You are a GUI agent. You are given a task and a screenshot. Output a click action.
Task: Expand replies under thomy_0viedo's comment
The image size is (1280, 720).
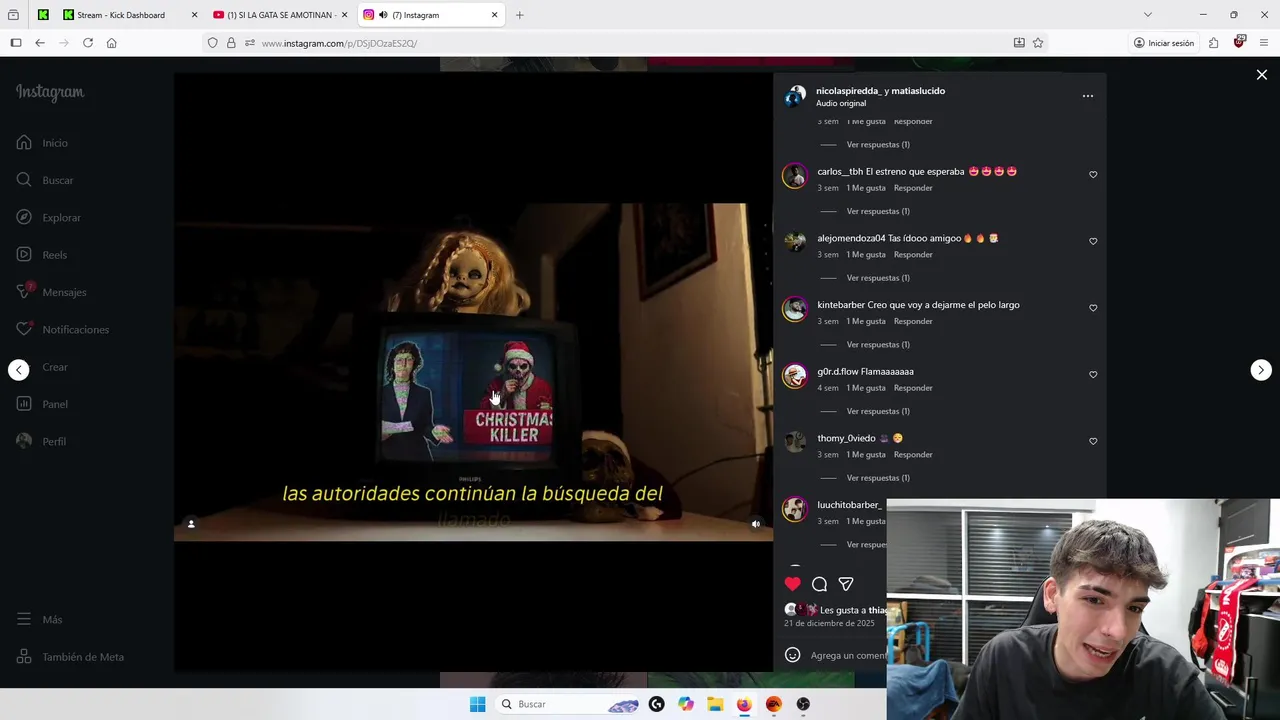pyautogui.click(x=877, y=478)
